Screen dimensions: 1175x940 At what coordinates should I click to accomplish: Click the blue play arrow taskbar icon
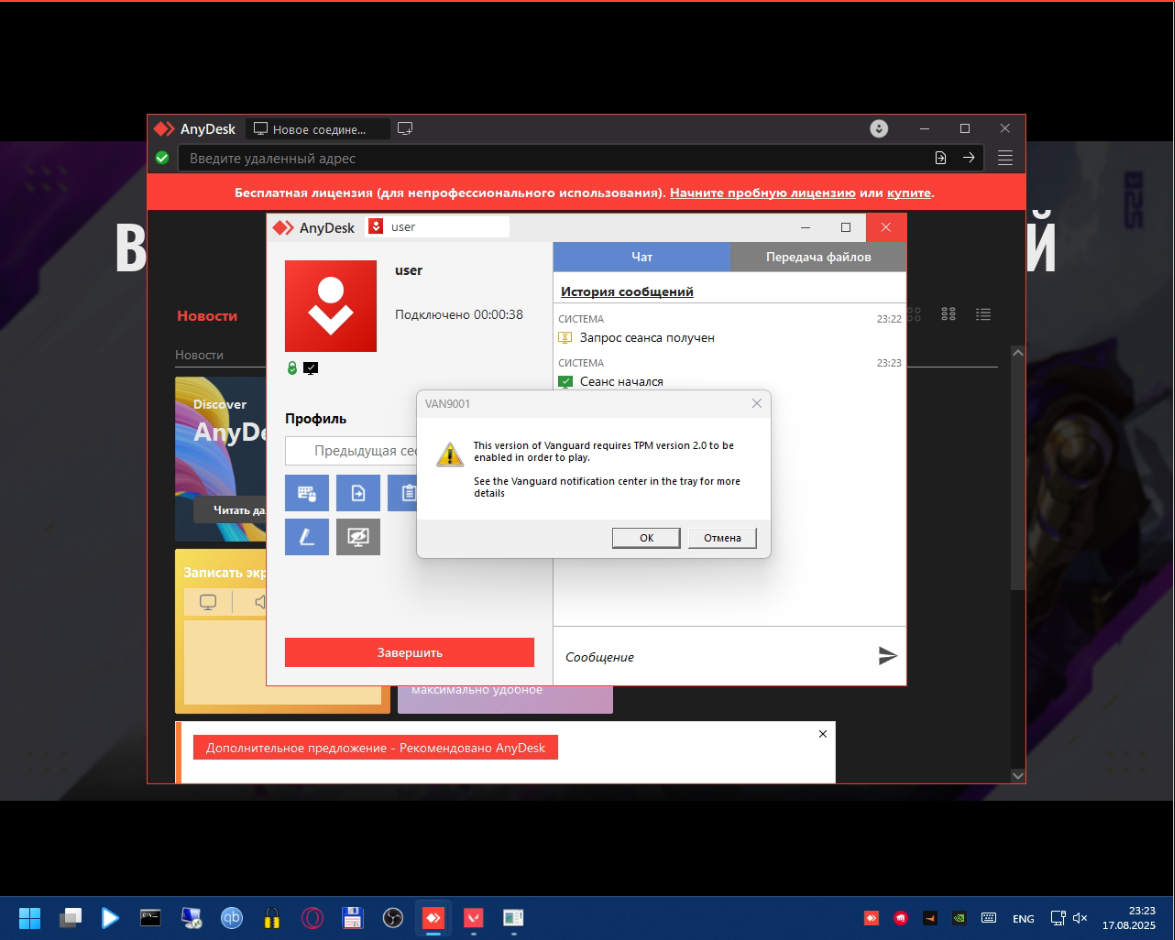click(110, 918)
